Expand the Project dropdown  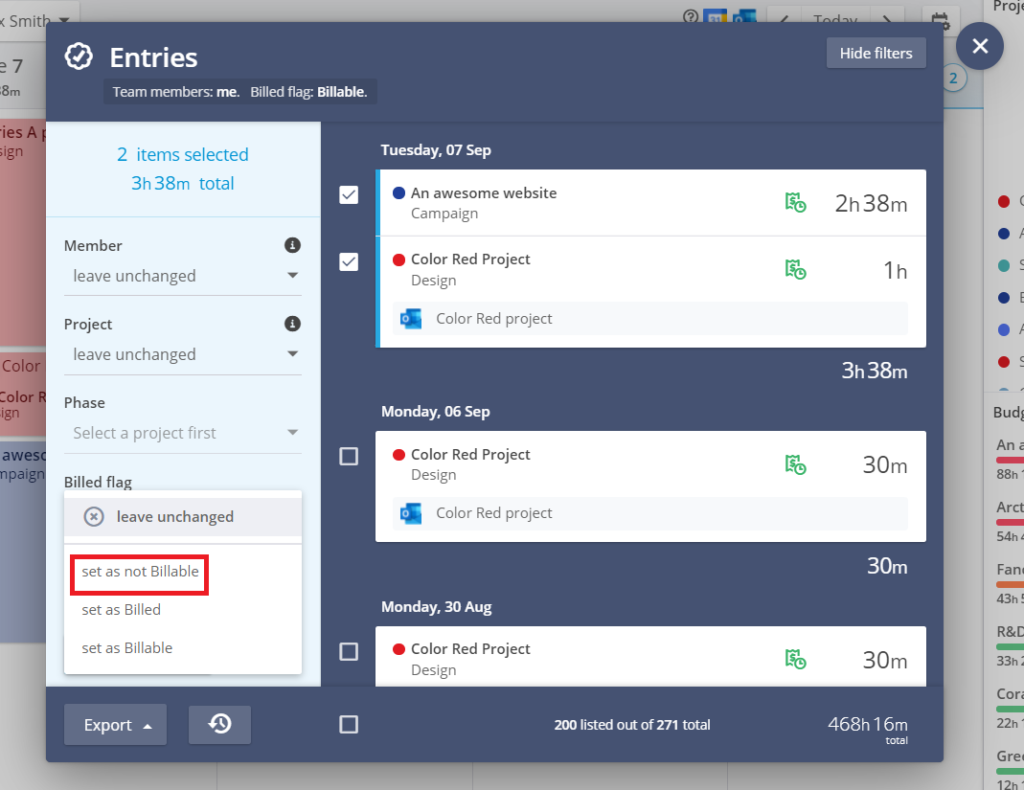tap(183, 355)
